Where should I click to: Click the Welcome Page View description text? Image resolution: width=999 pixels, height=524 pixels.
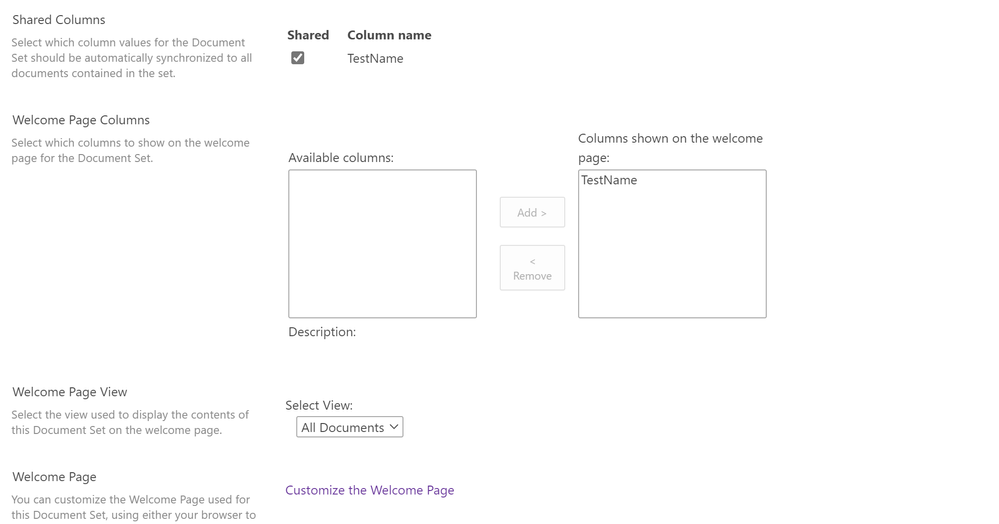pyautogui.click(x=130, y=422)
